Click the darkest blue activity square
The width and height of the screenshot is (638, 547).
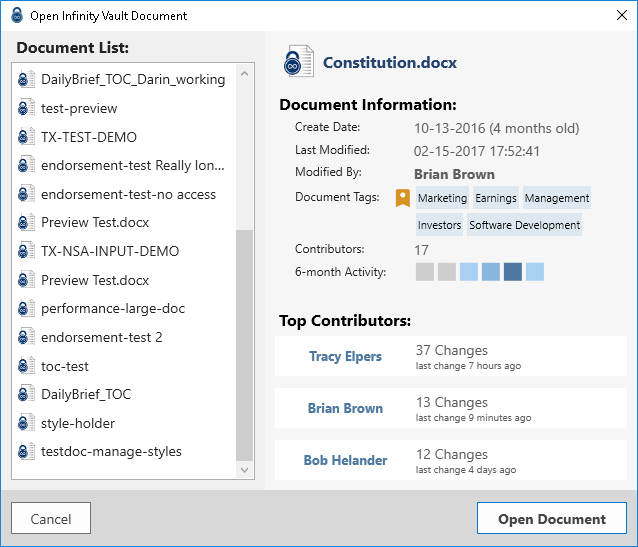pos(513,272)
